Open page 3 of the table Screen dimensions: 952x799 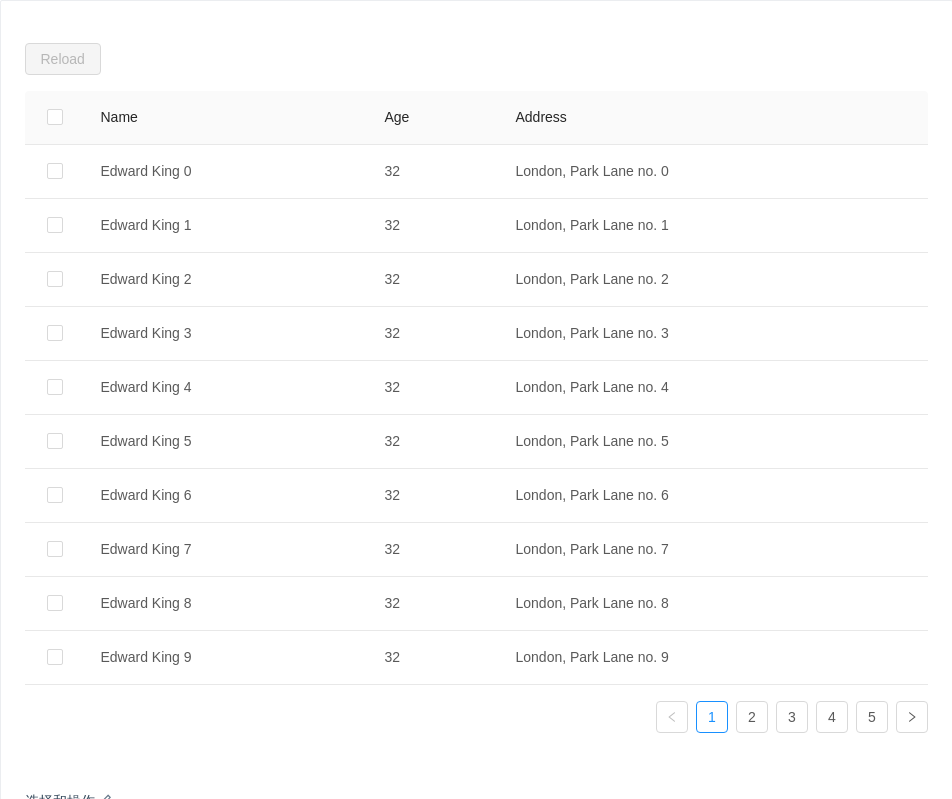click(792, 717)
